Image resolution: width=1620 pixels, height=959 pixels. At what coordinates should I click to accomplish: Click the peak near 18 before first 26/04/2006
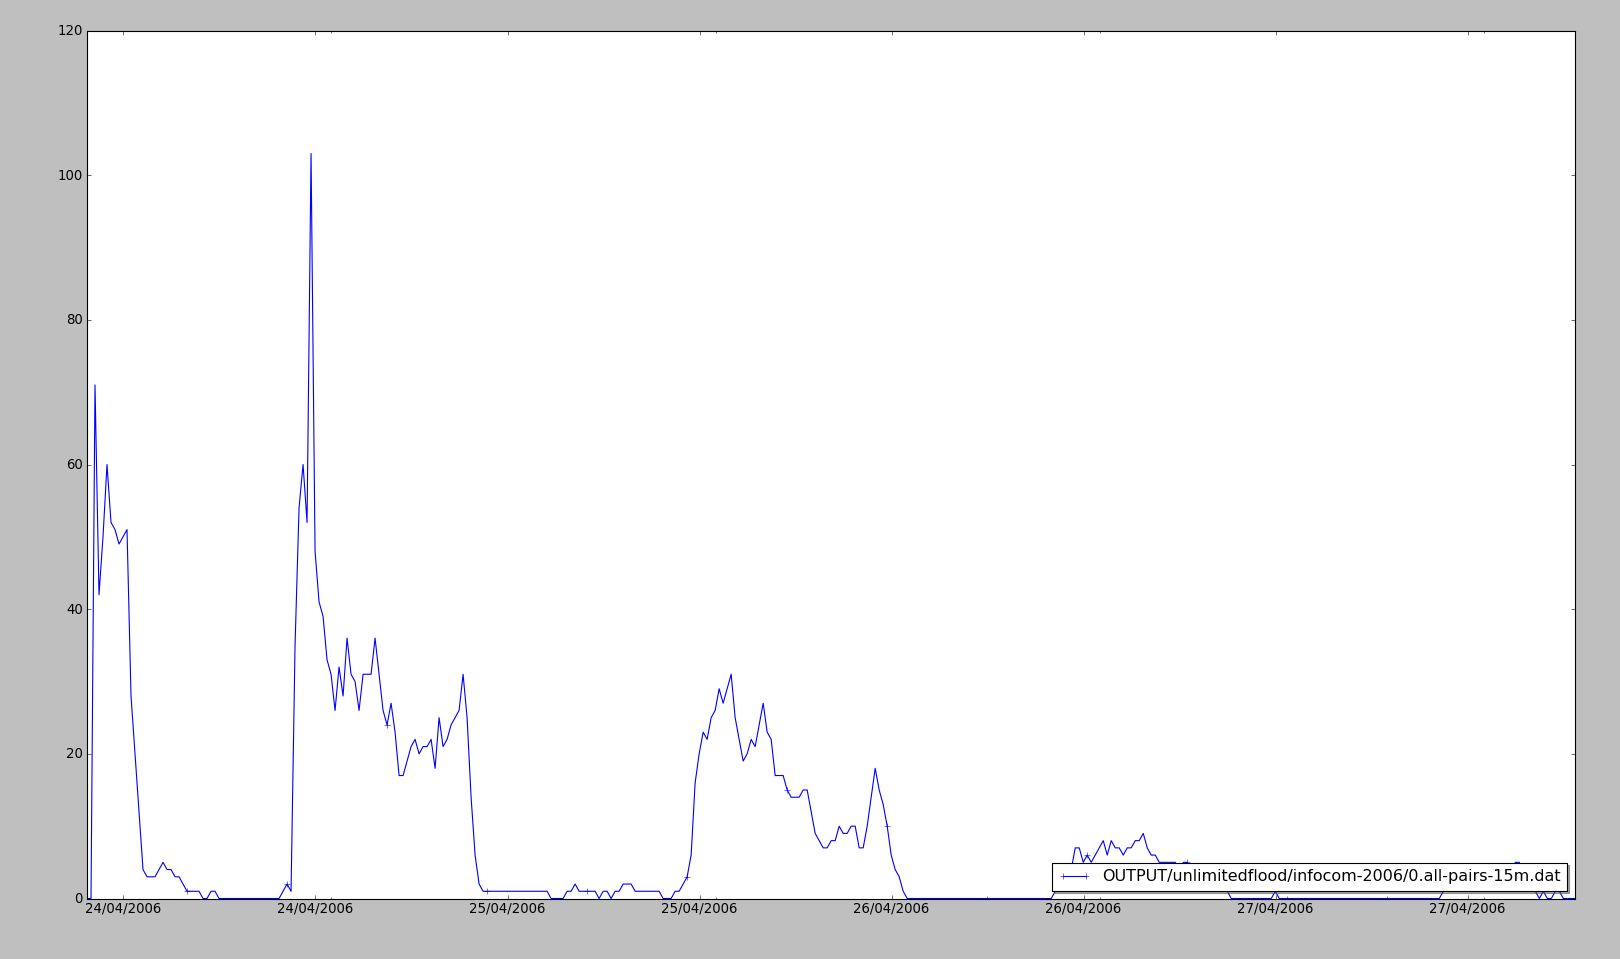pyautogui.click(x=875, y=769)
